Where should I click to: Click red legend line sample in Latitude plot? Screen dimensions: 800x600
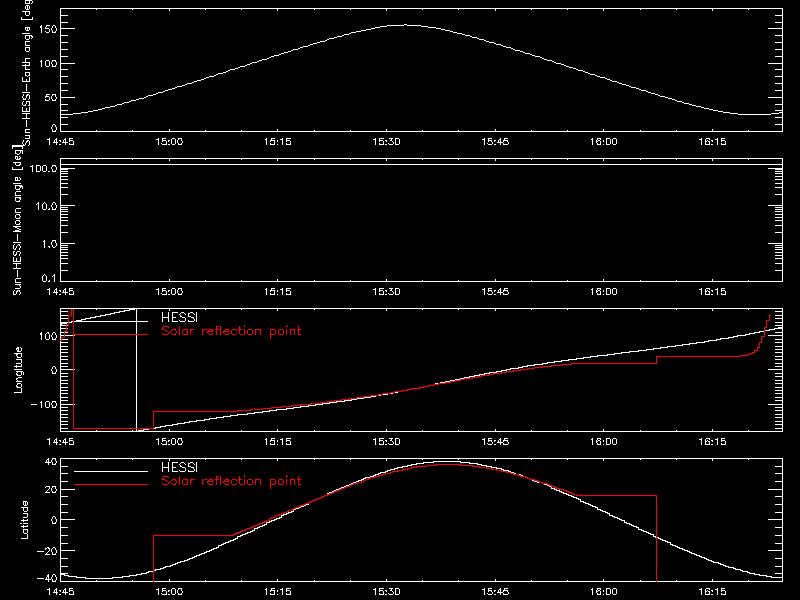[111, 485]
